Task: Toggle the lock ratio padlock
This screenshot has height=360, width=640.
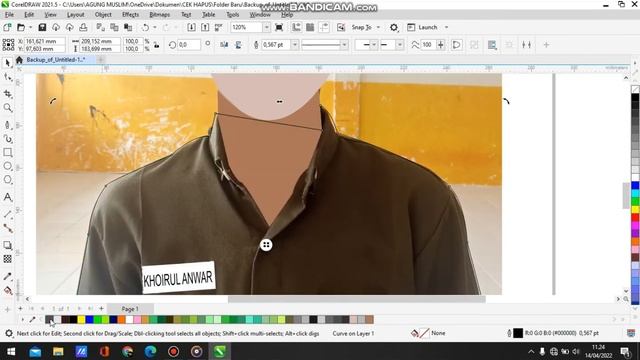Action: (157, 45)
